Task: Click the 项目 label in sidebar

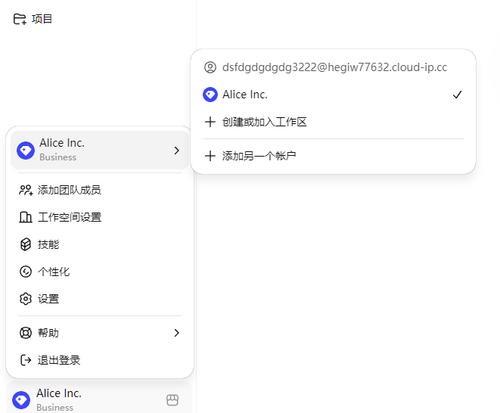Action: (42, 19)
